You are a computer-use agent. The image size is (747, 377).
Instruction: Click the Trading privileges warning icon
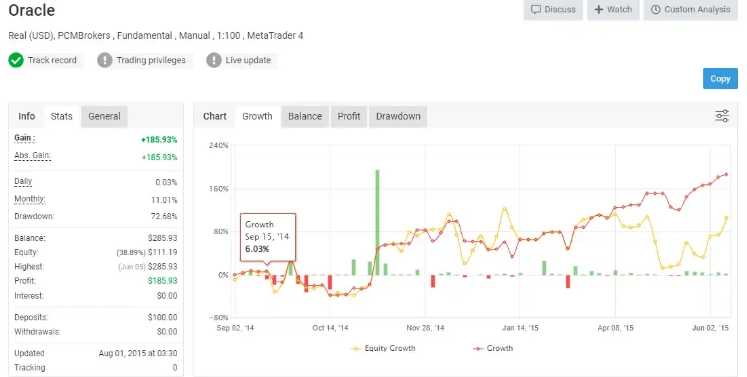point(105,60)
